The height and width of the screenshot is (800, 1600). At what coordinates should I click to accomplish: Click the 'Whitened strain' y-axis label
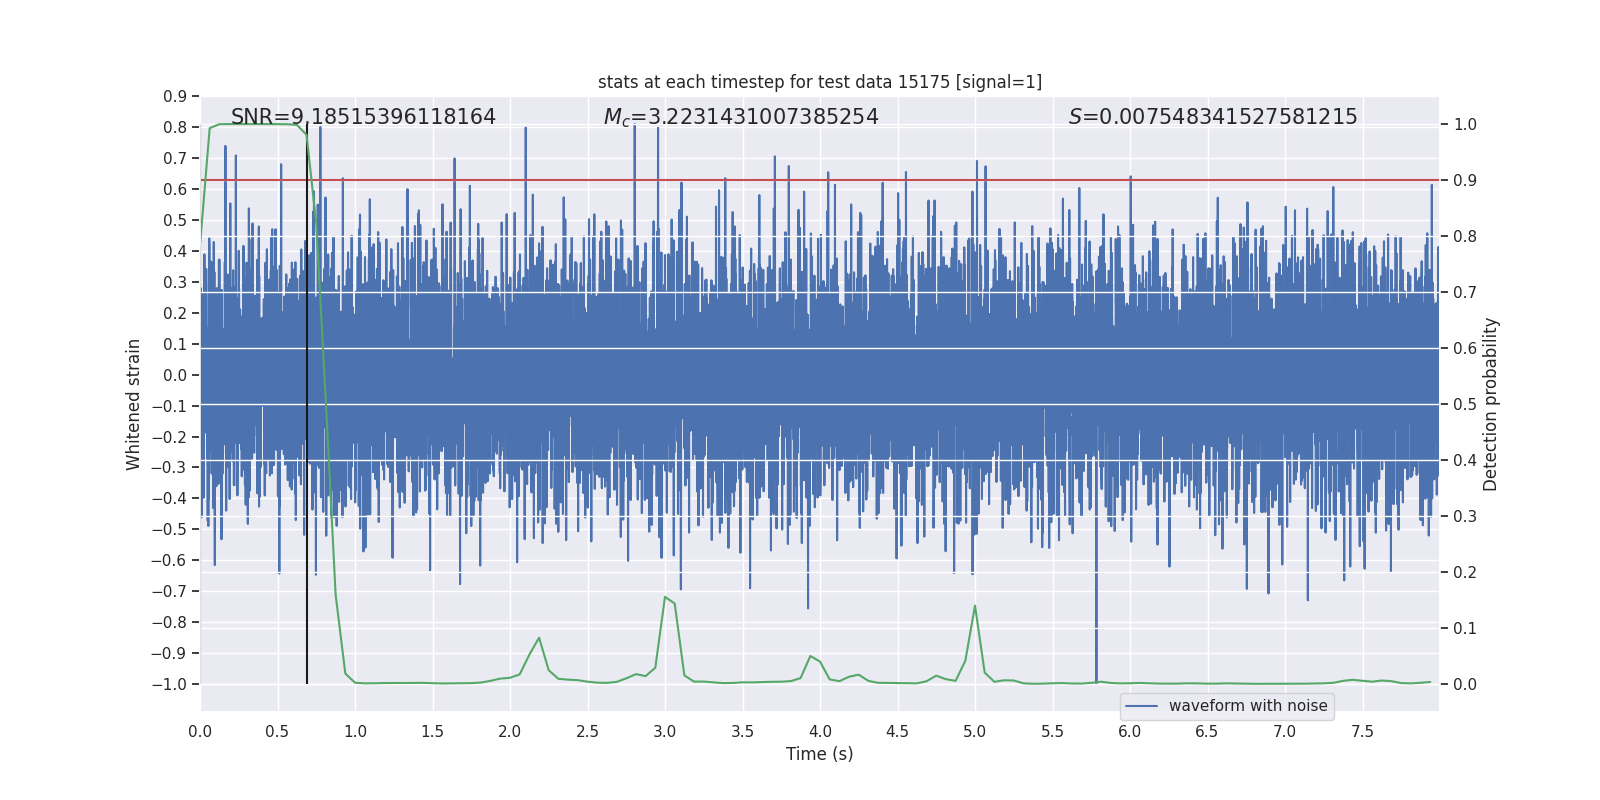134,404
